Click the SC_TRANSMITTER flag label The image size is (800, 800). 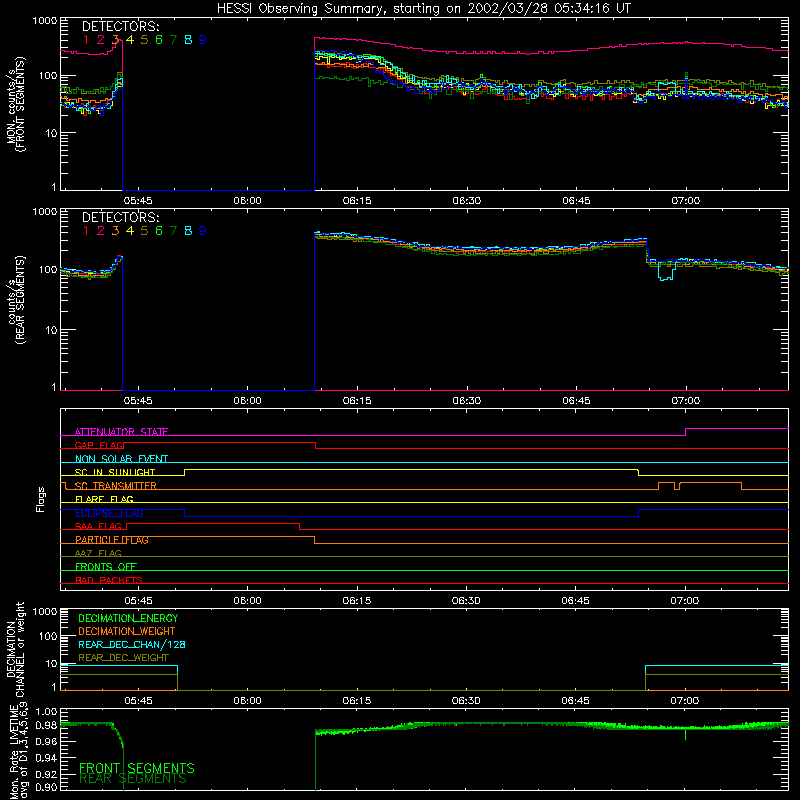coord(116,486)
